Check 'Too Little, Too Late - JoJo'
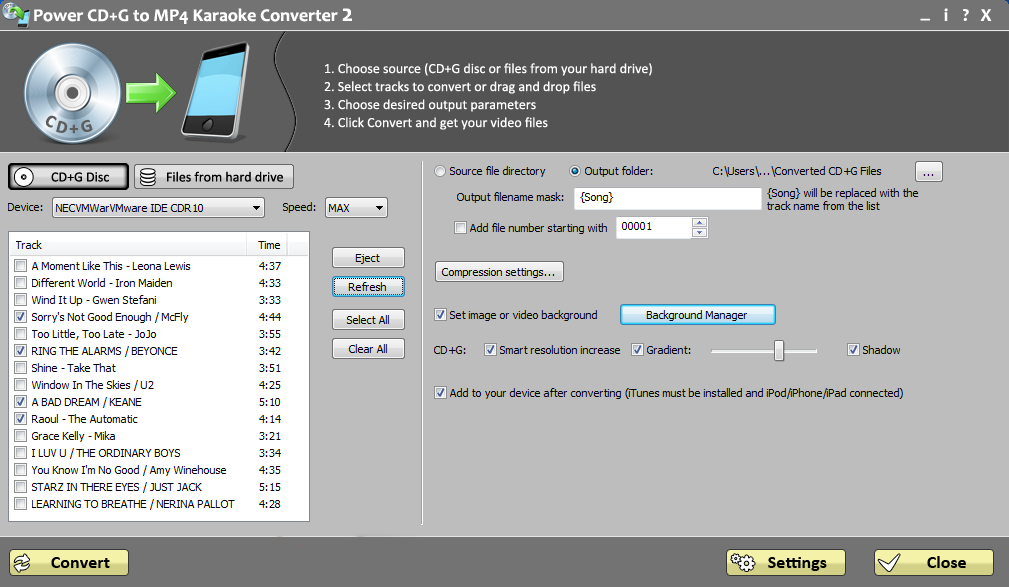This screenshot has height=587, width=1009. tap(21, 334)
